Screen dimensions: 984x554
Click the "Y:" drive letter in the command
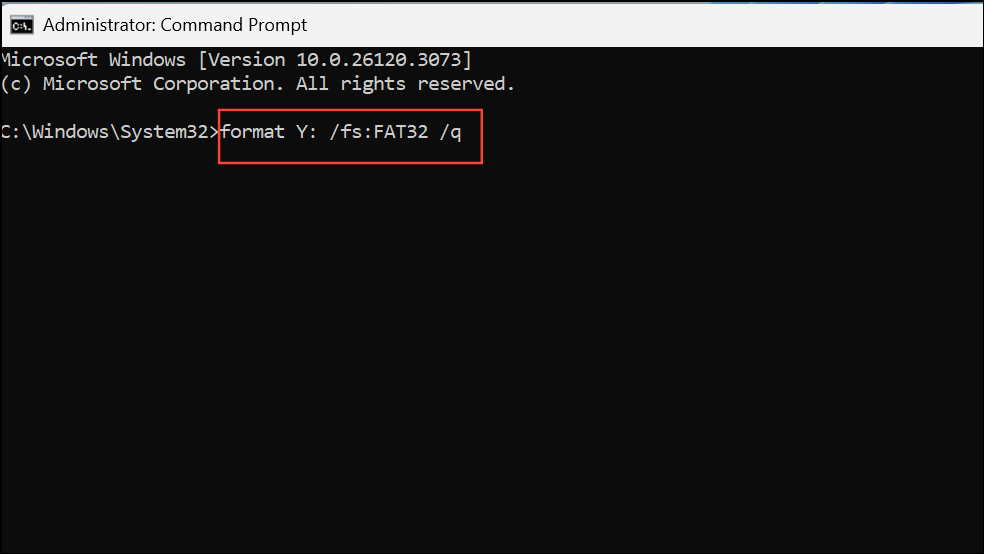307,132
